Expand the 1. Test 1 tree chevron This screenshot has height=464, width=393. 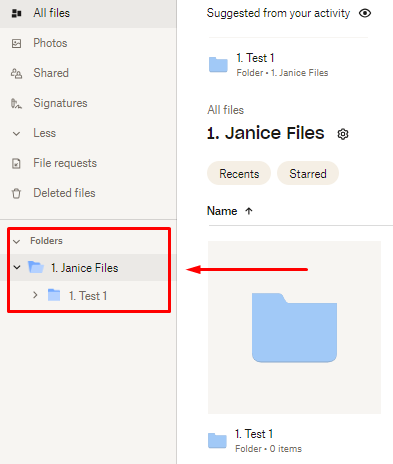[35, 295]
